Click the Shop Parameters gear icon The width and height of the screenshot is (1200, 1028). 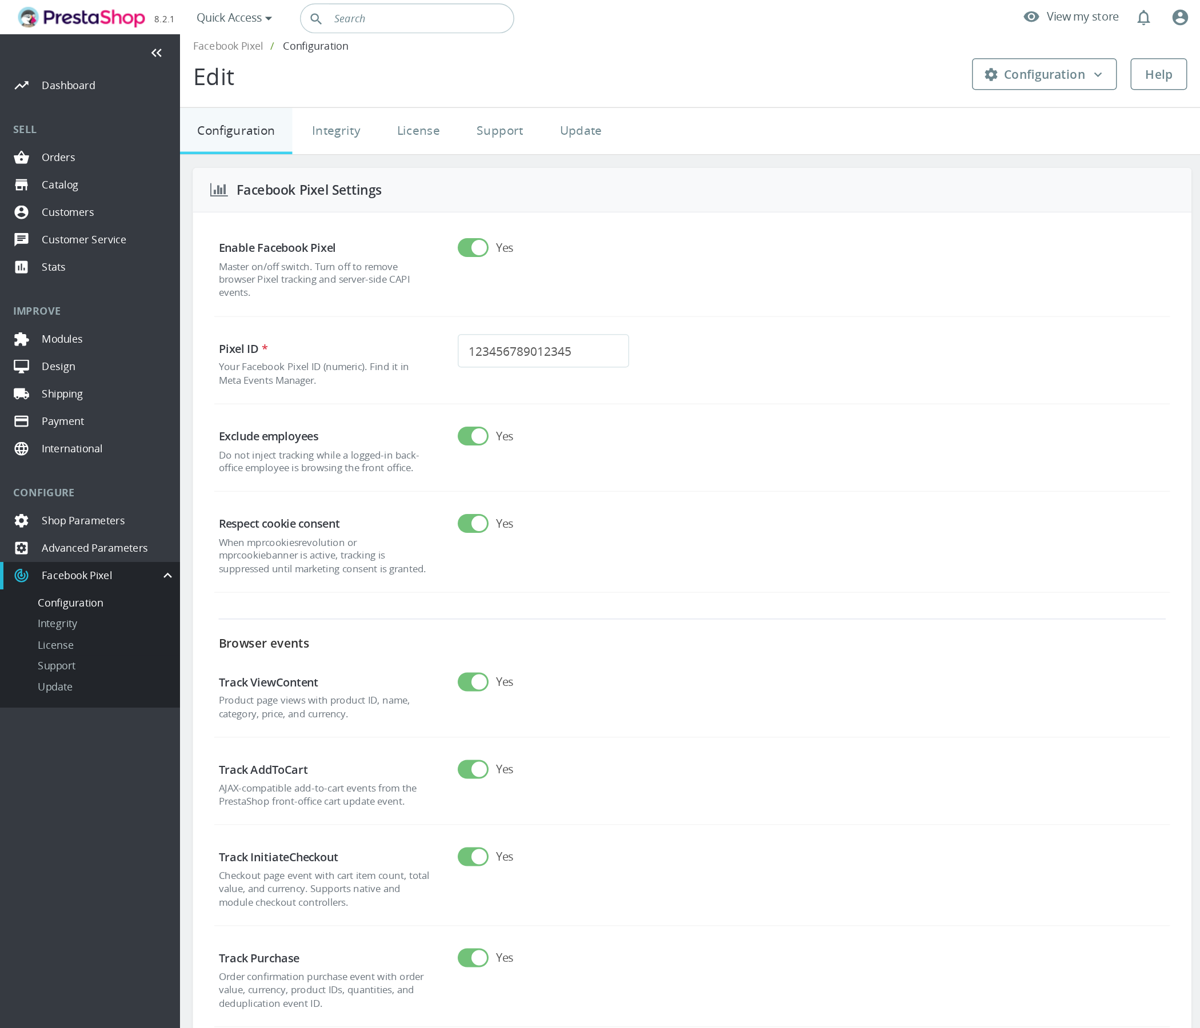(21, 521)
